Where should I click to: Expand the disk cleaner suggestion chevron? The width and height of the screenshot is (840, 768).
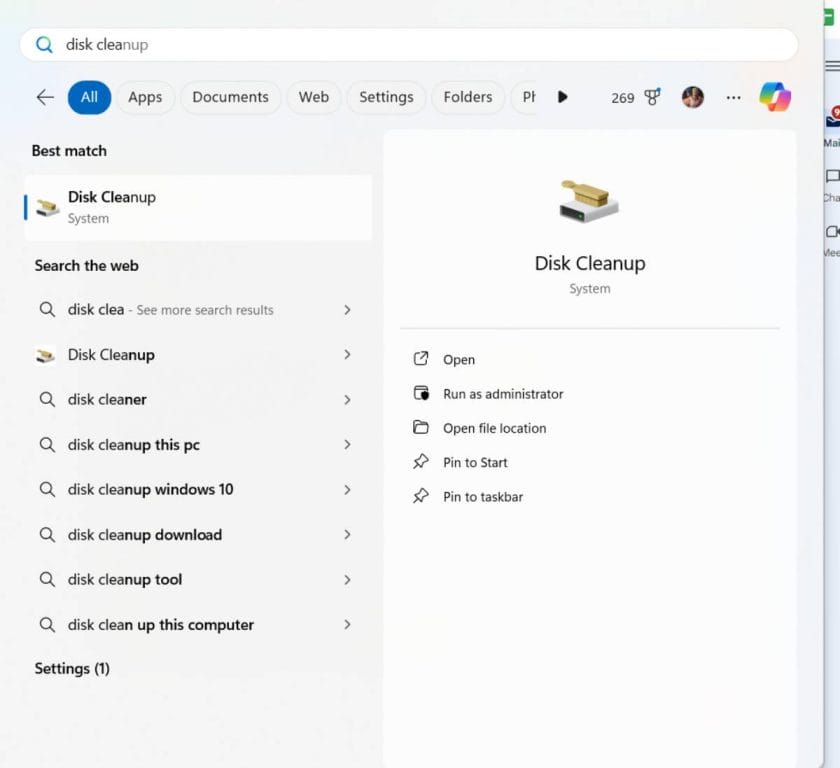348,399
